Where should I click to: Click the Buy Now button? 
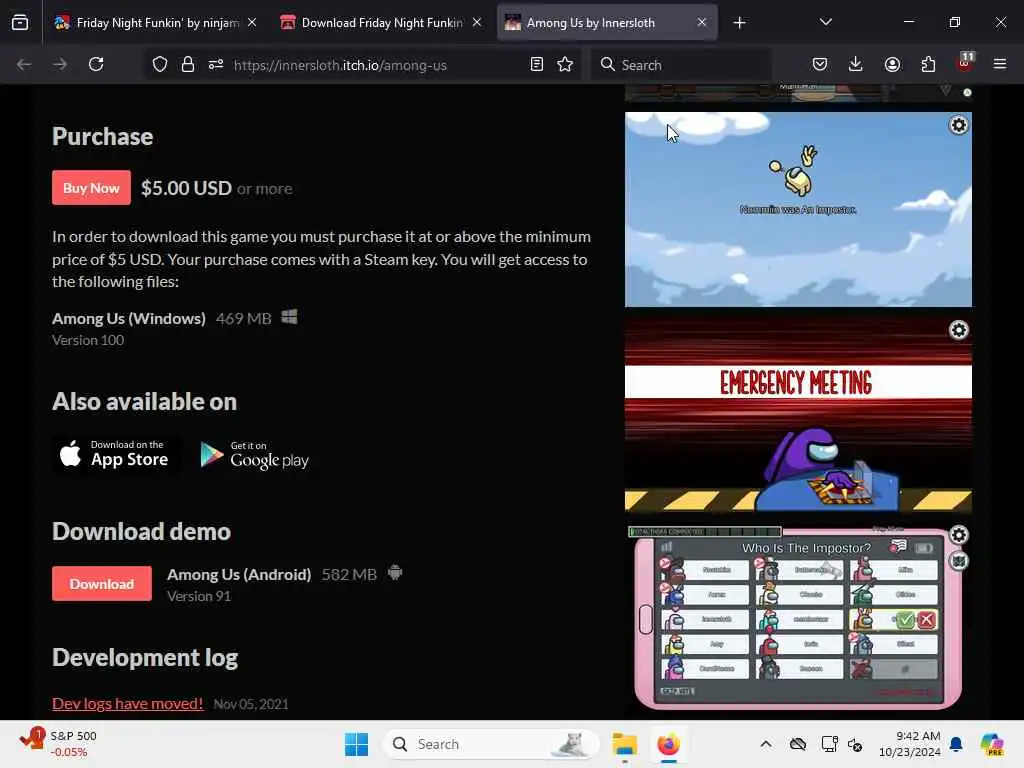(91, 188)
